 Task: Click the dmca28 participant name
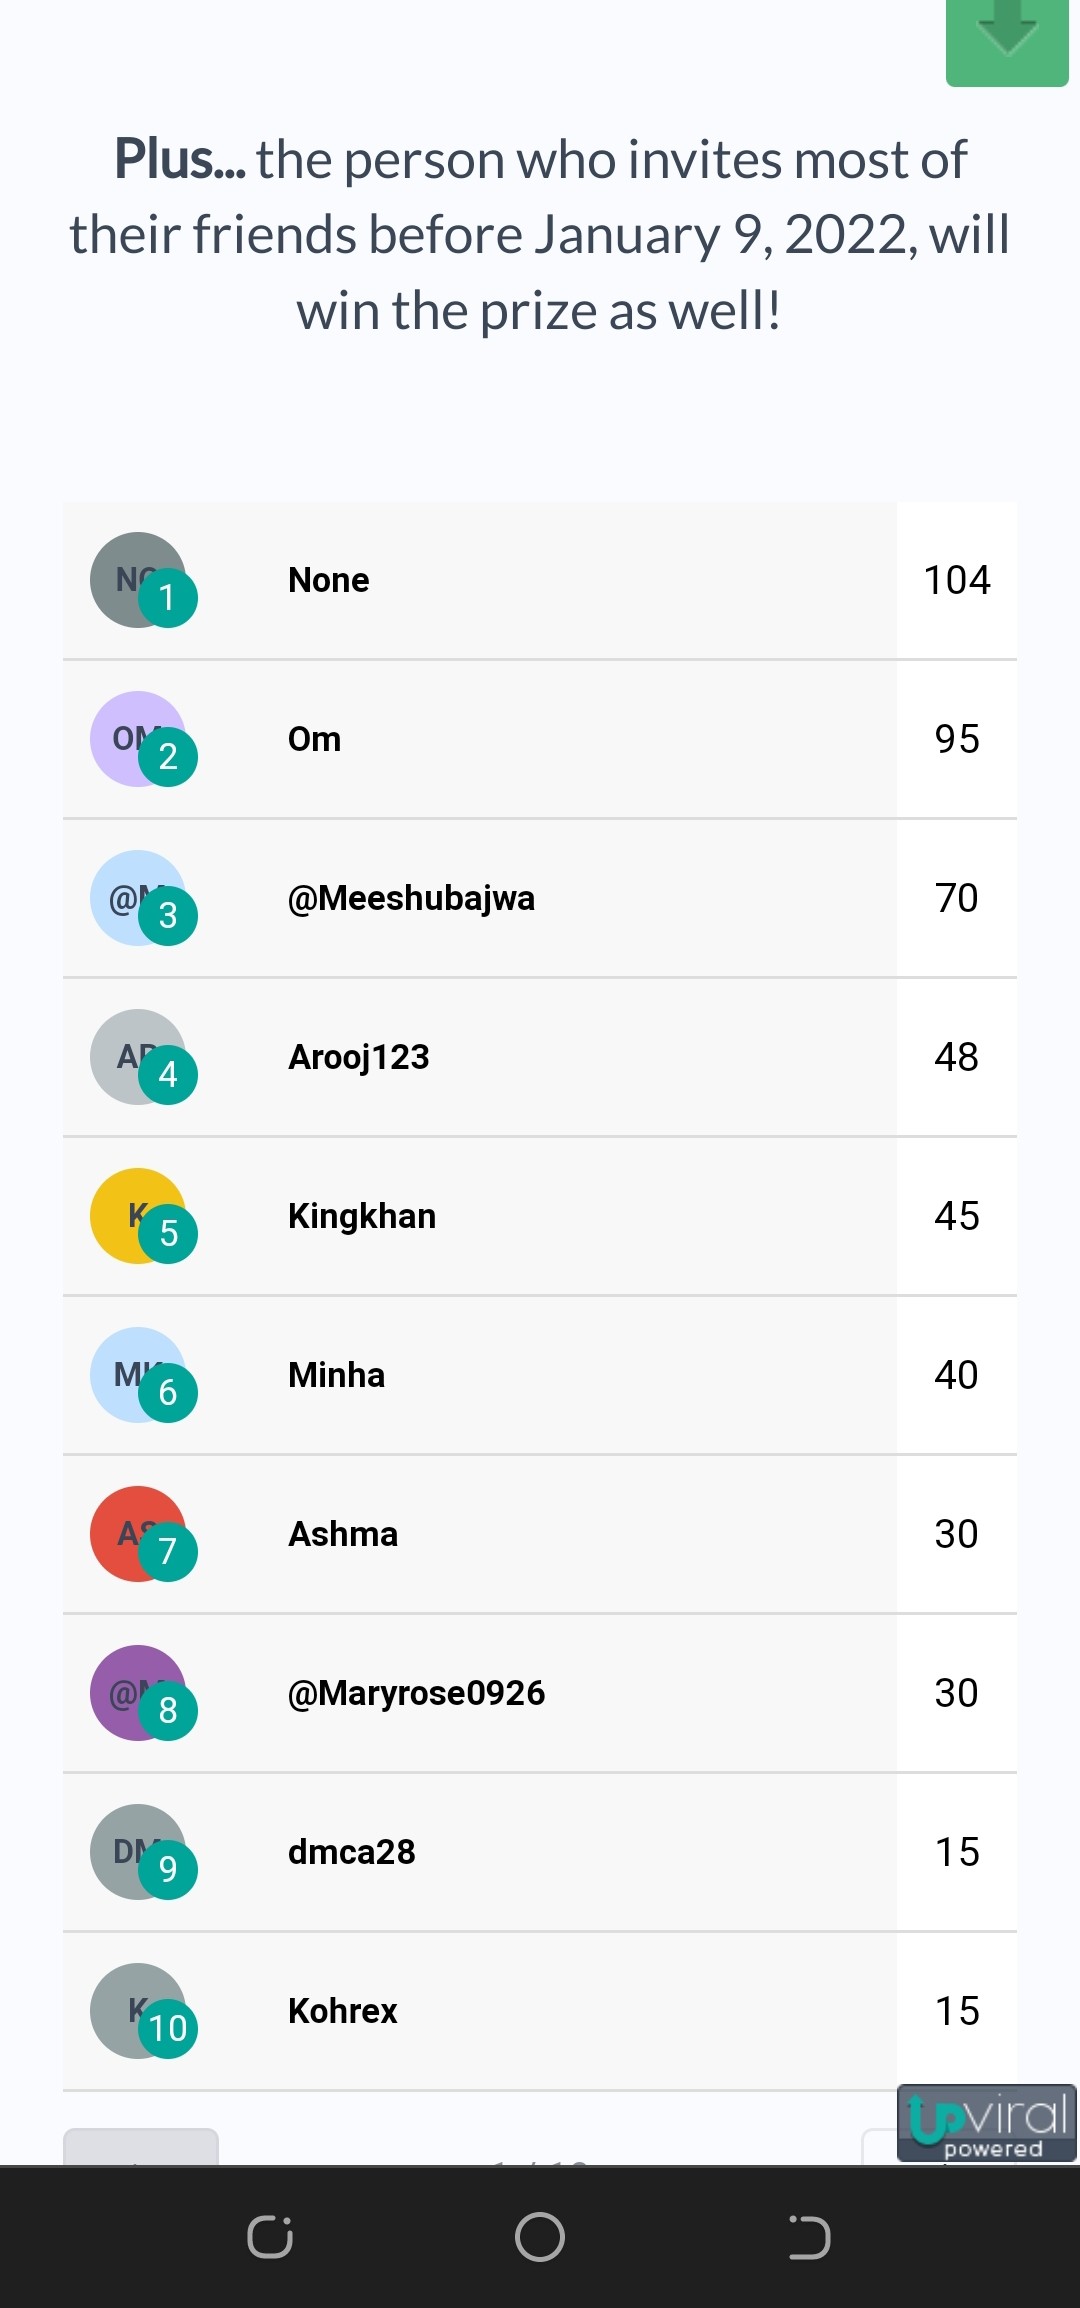click(x=352, y=1852)
